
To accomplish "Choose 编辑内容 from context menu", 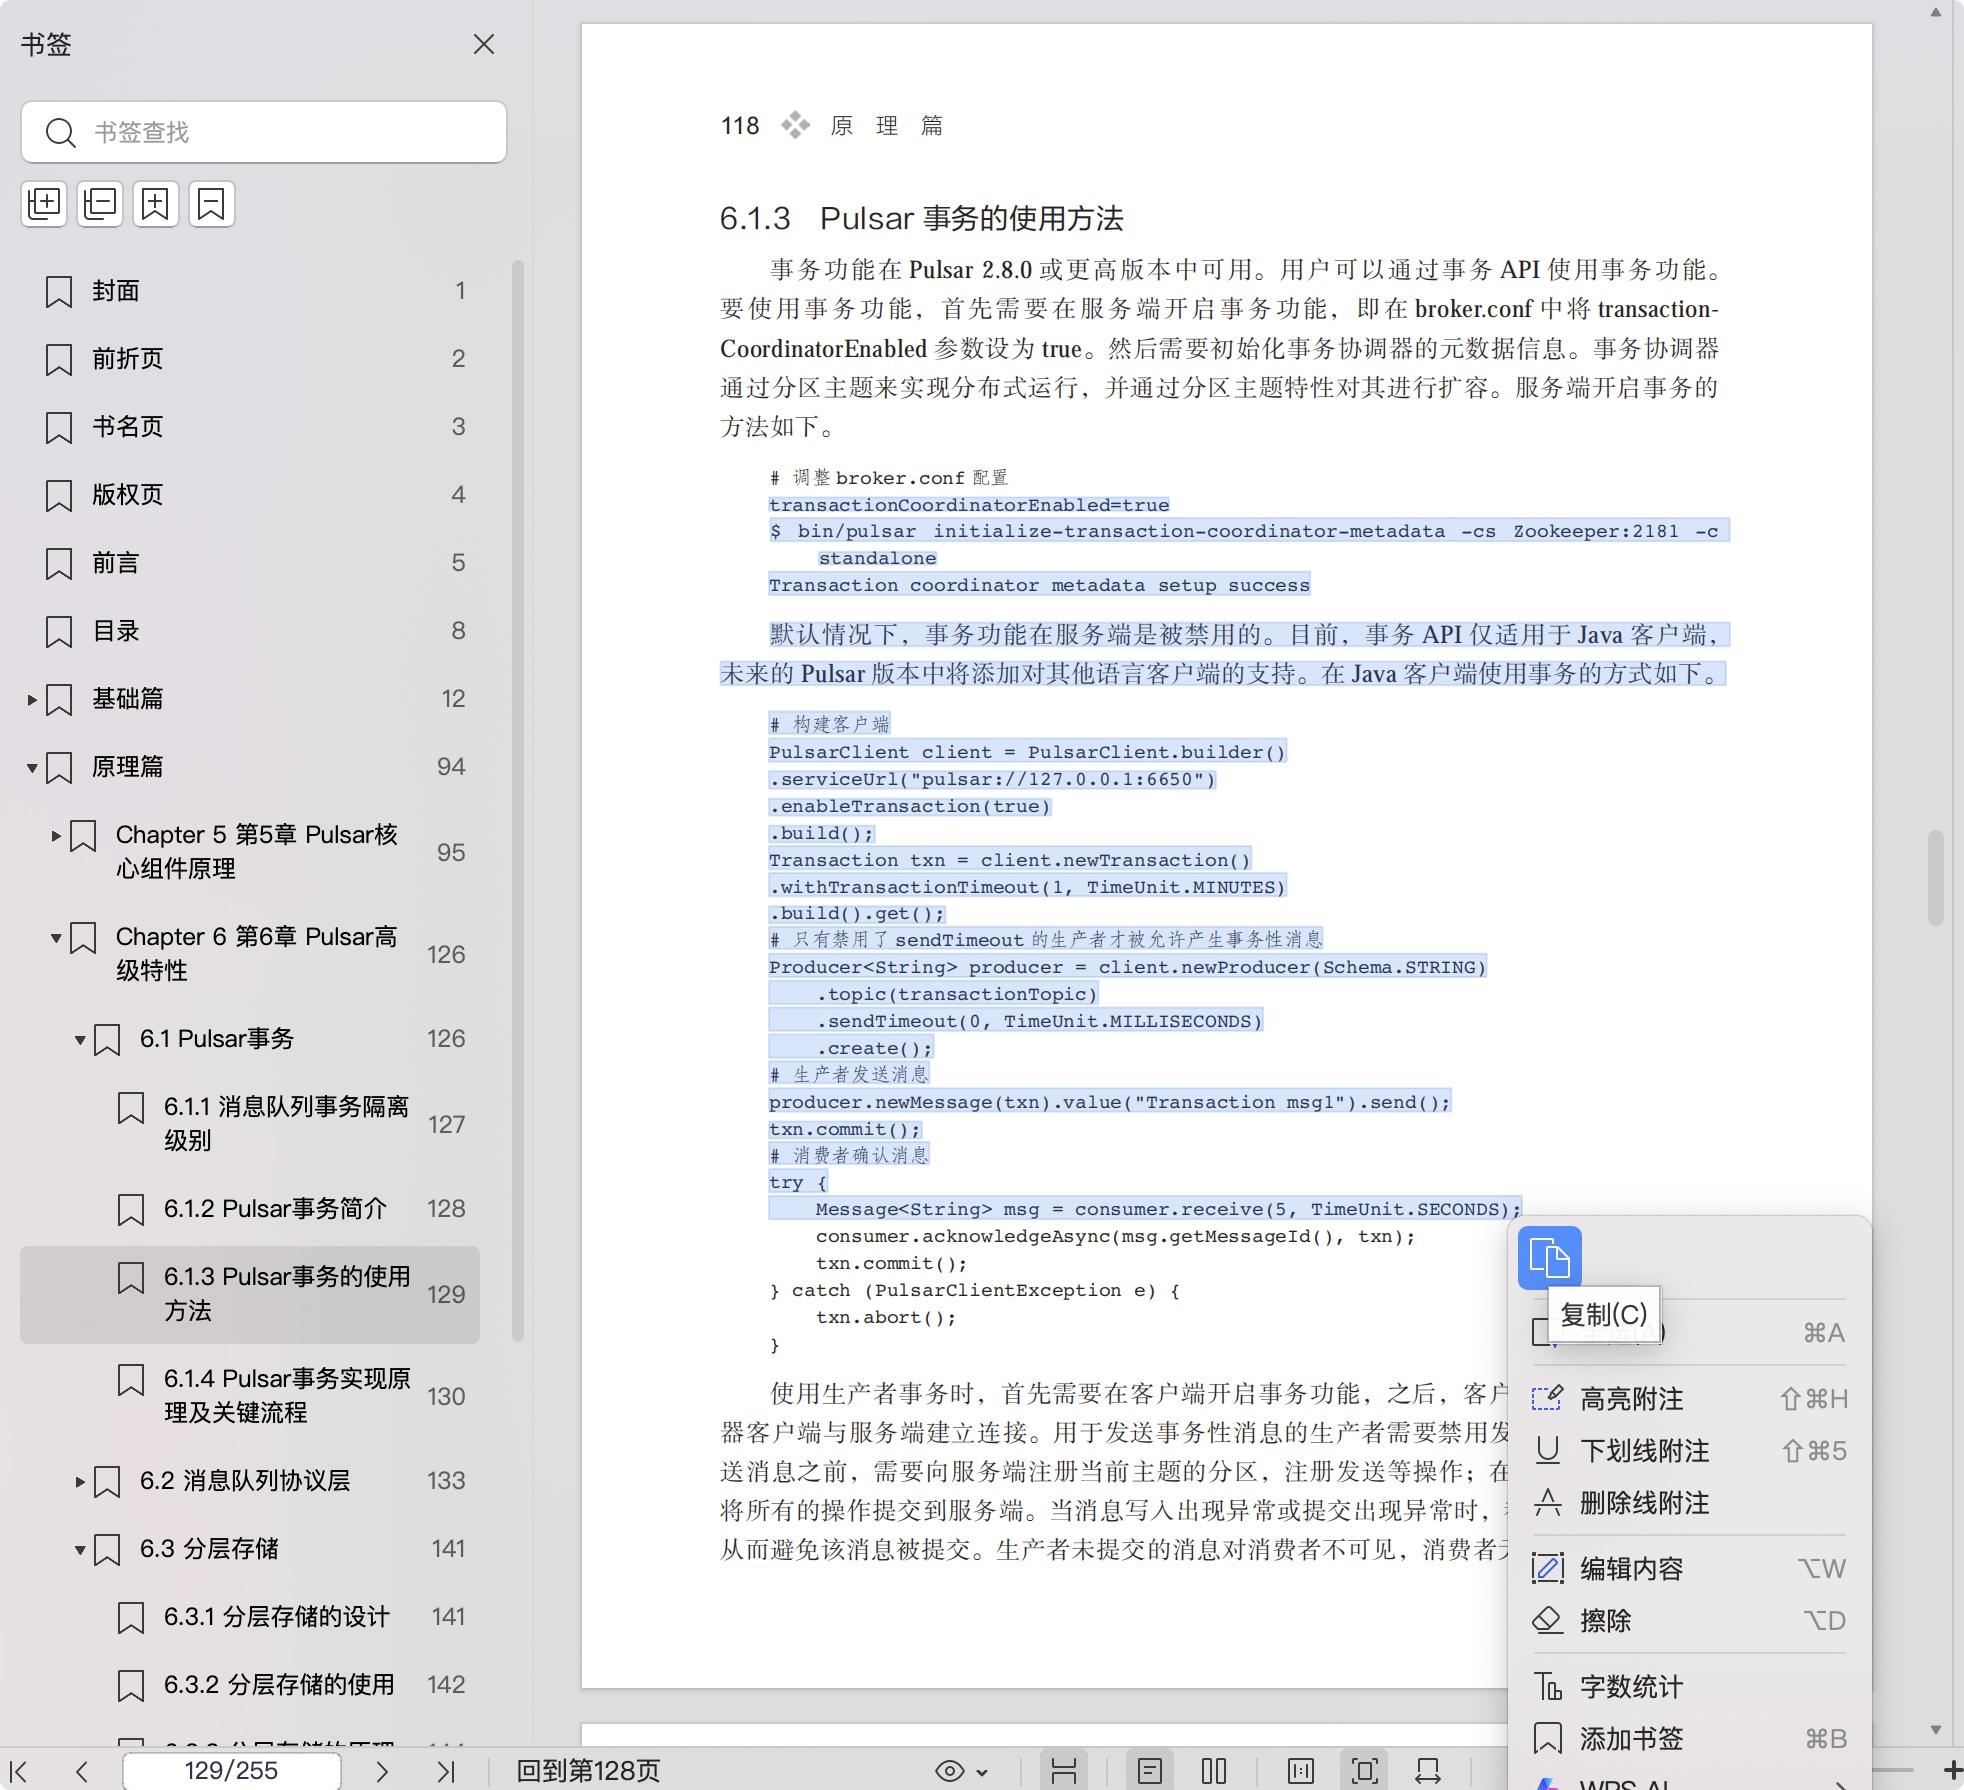I will click(x=1689, y=1569).
